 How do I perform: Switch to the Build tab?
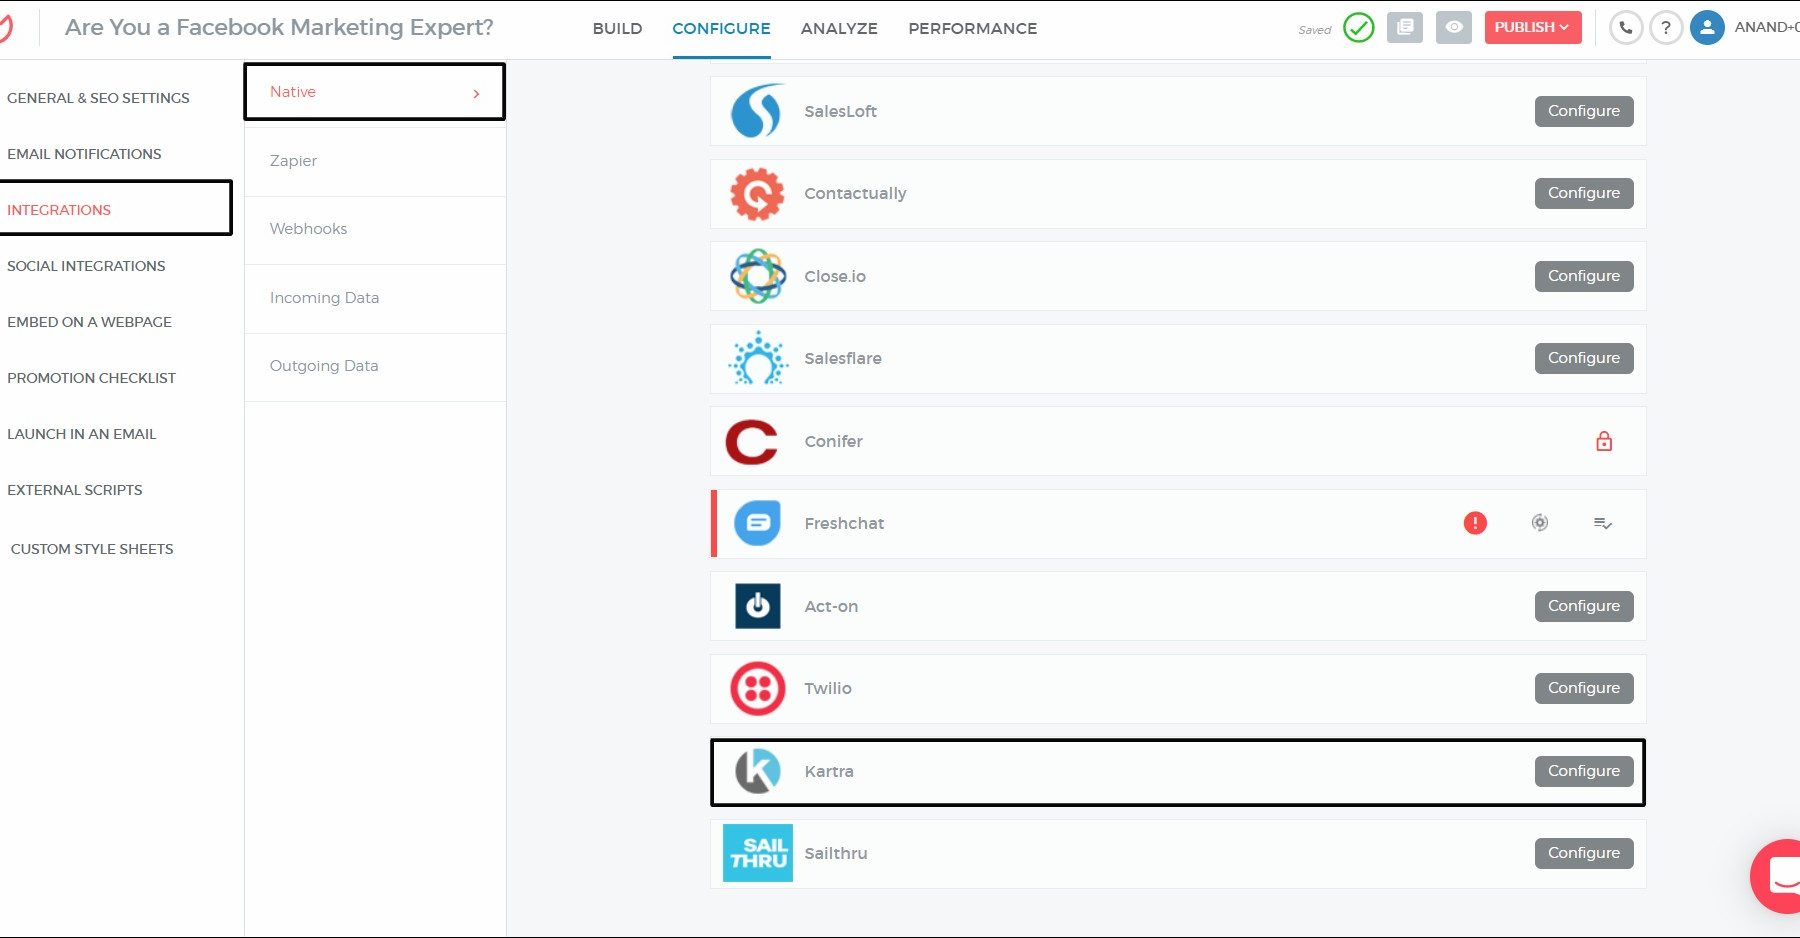click(x=617, y=29)
